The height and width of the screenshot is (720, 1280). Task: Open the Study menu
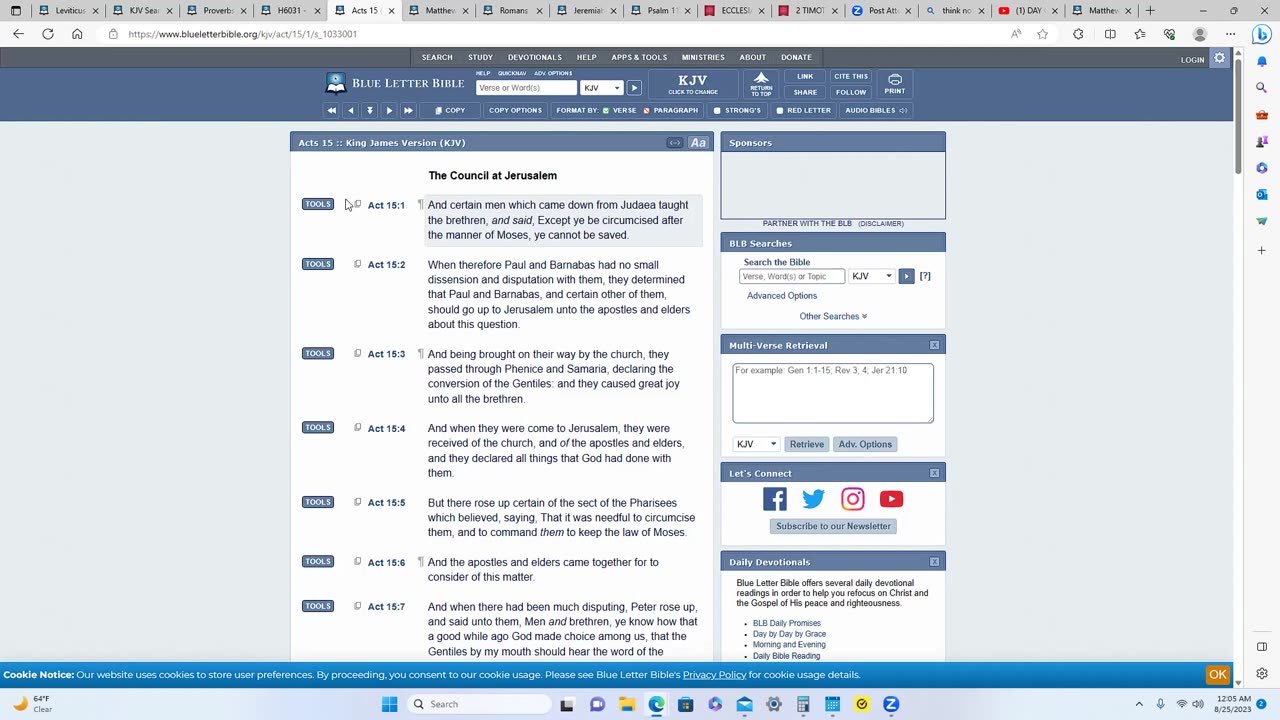point(480,57)
